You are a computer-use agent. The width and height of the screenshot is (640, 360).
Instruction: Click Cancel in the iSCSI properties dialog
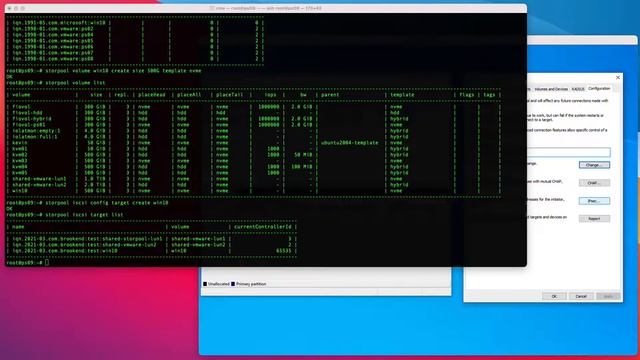[581, 296]
